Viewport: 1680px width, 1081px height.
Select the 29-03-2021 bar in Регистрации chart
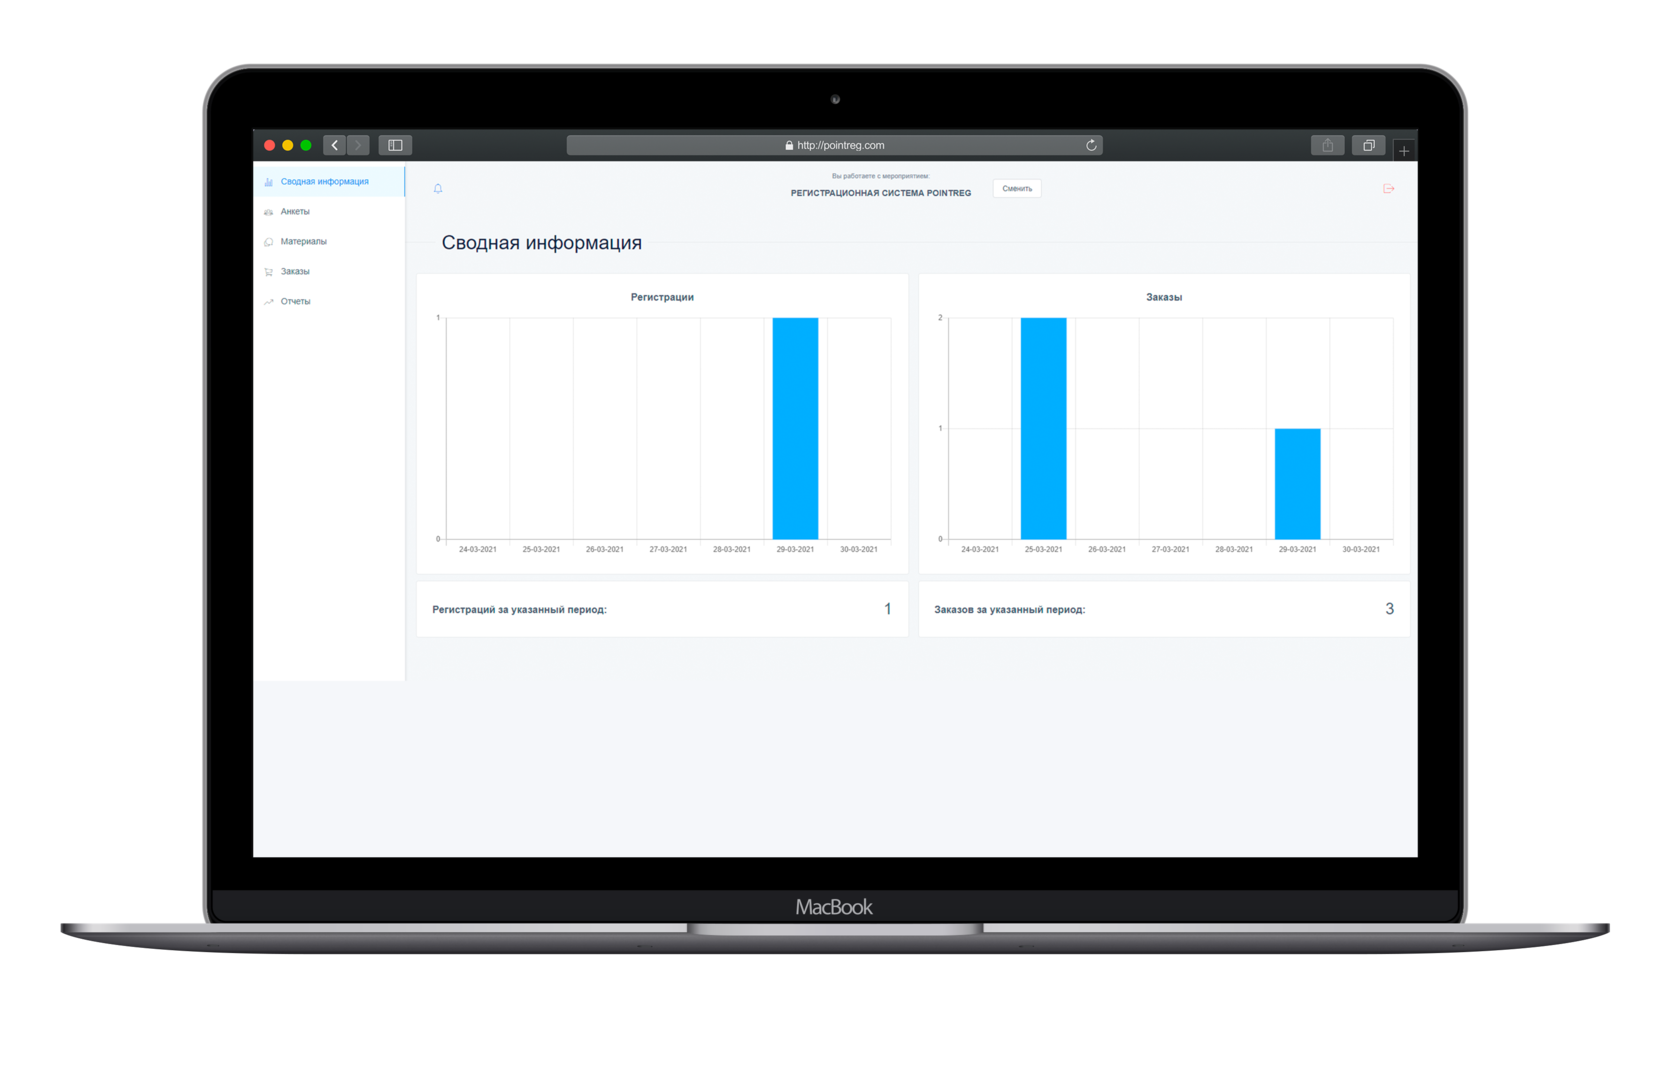[795, 428]
